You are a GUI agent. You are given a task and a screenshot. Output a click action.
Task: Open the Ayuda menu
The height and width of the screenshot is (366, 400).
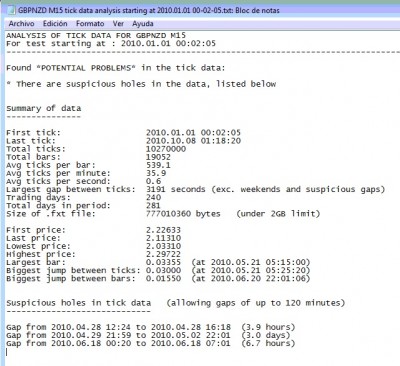143,24
